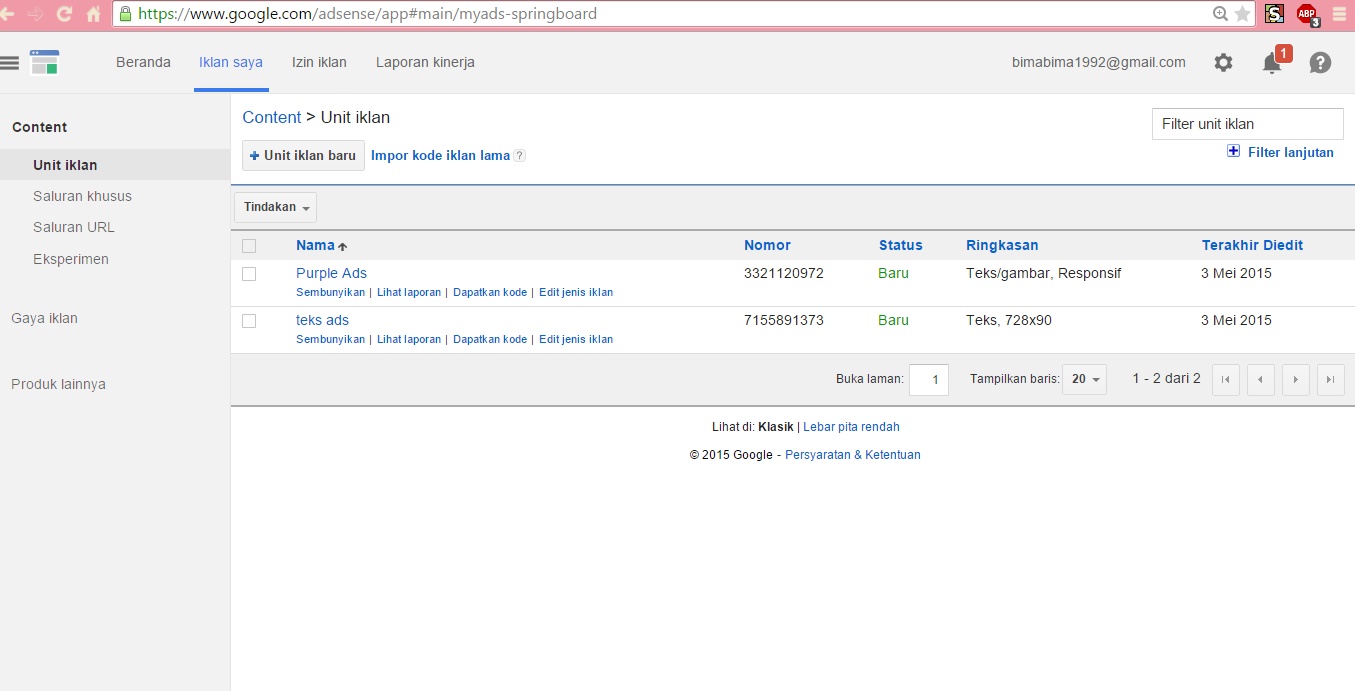Image resolution: width=1355 pixels, height=691 pixels.
Task: Select the Iklan saya tab
Action: click(231, 62)
